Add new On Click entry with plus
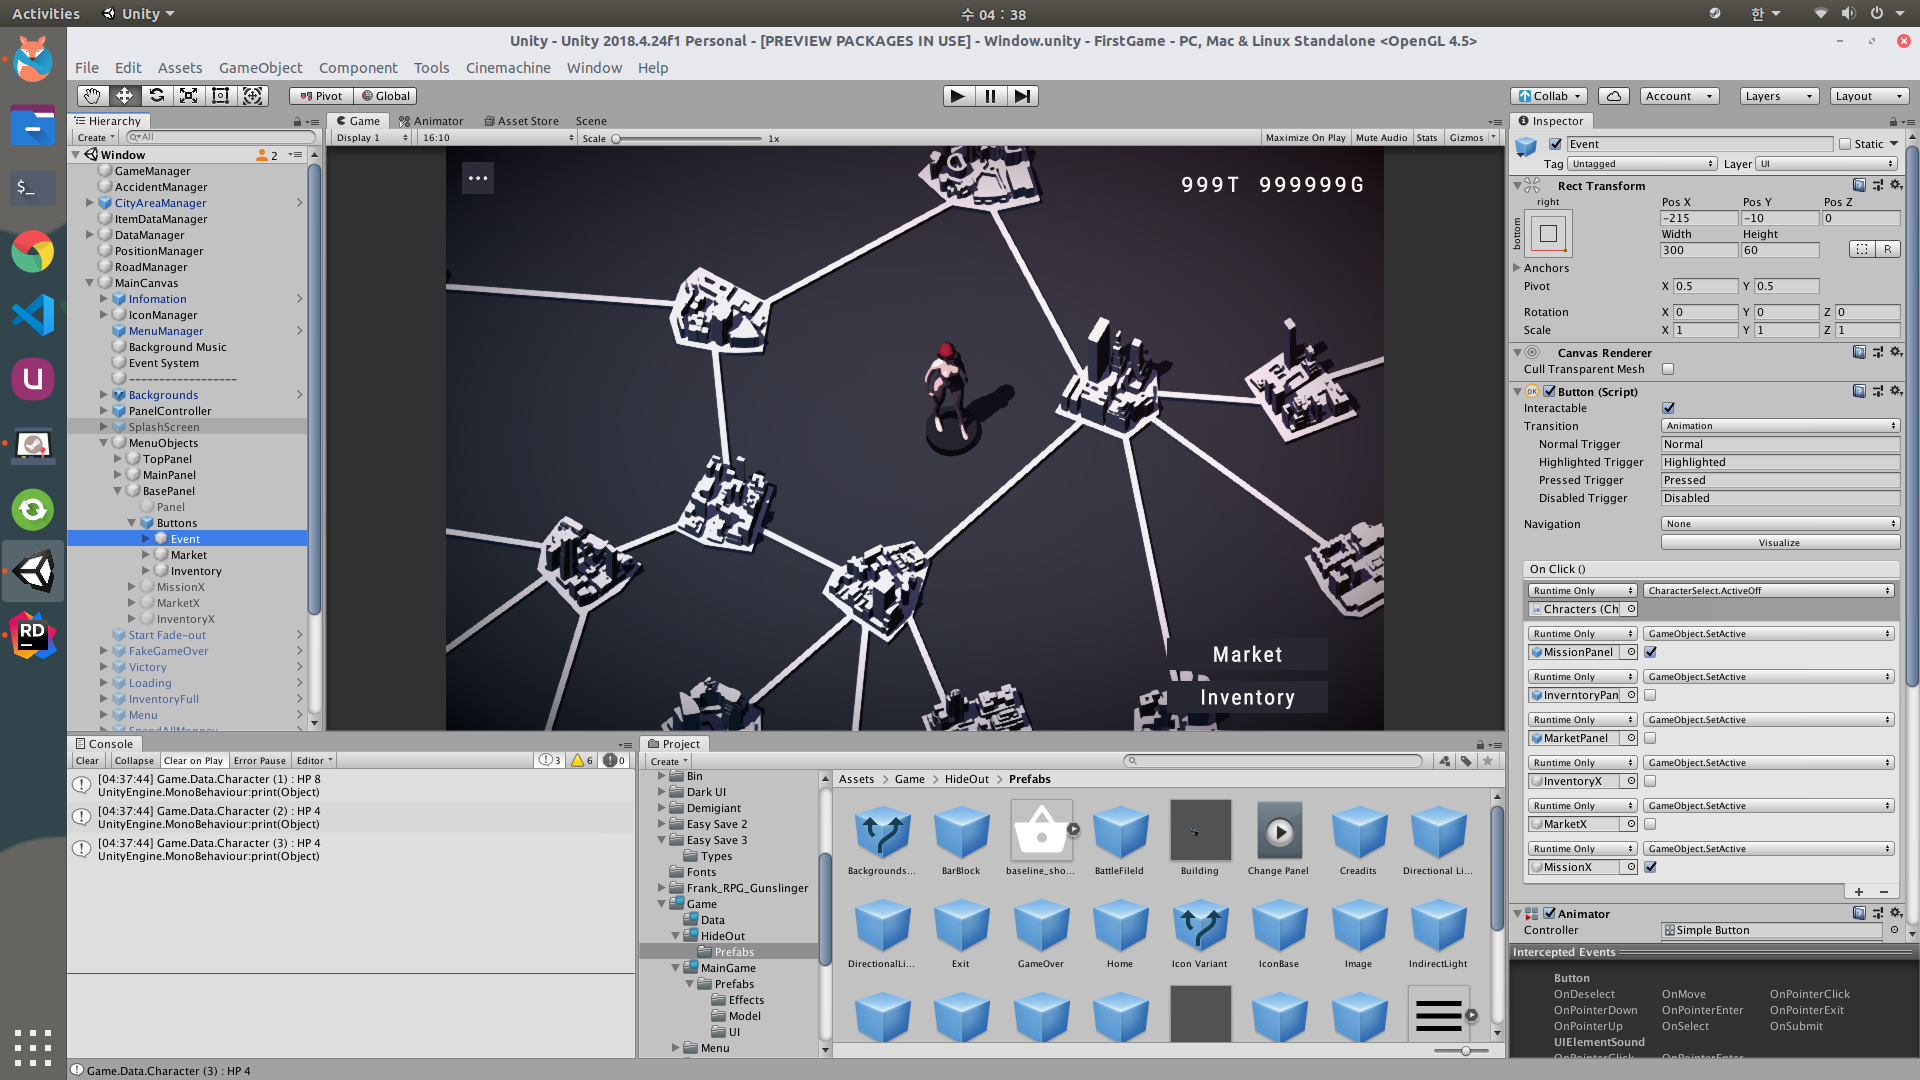The image size is (1920, 1080). [x=1859, y=892]
